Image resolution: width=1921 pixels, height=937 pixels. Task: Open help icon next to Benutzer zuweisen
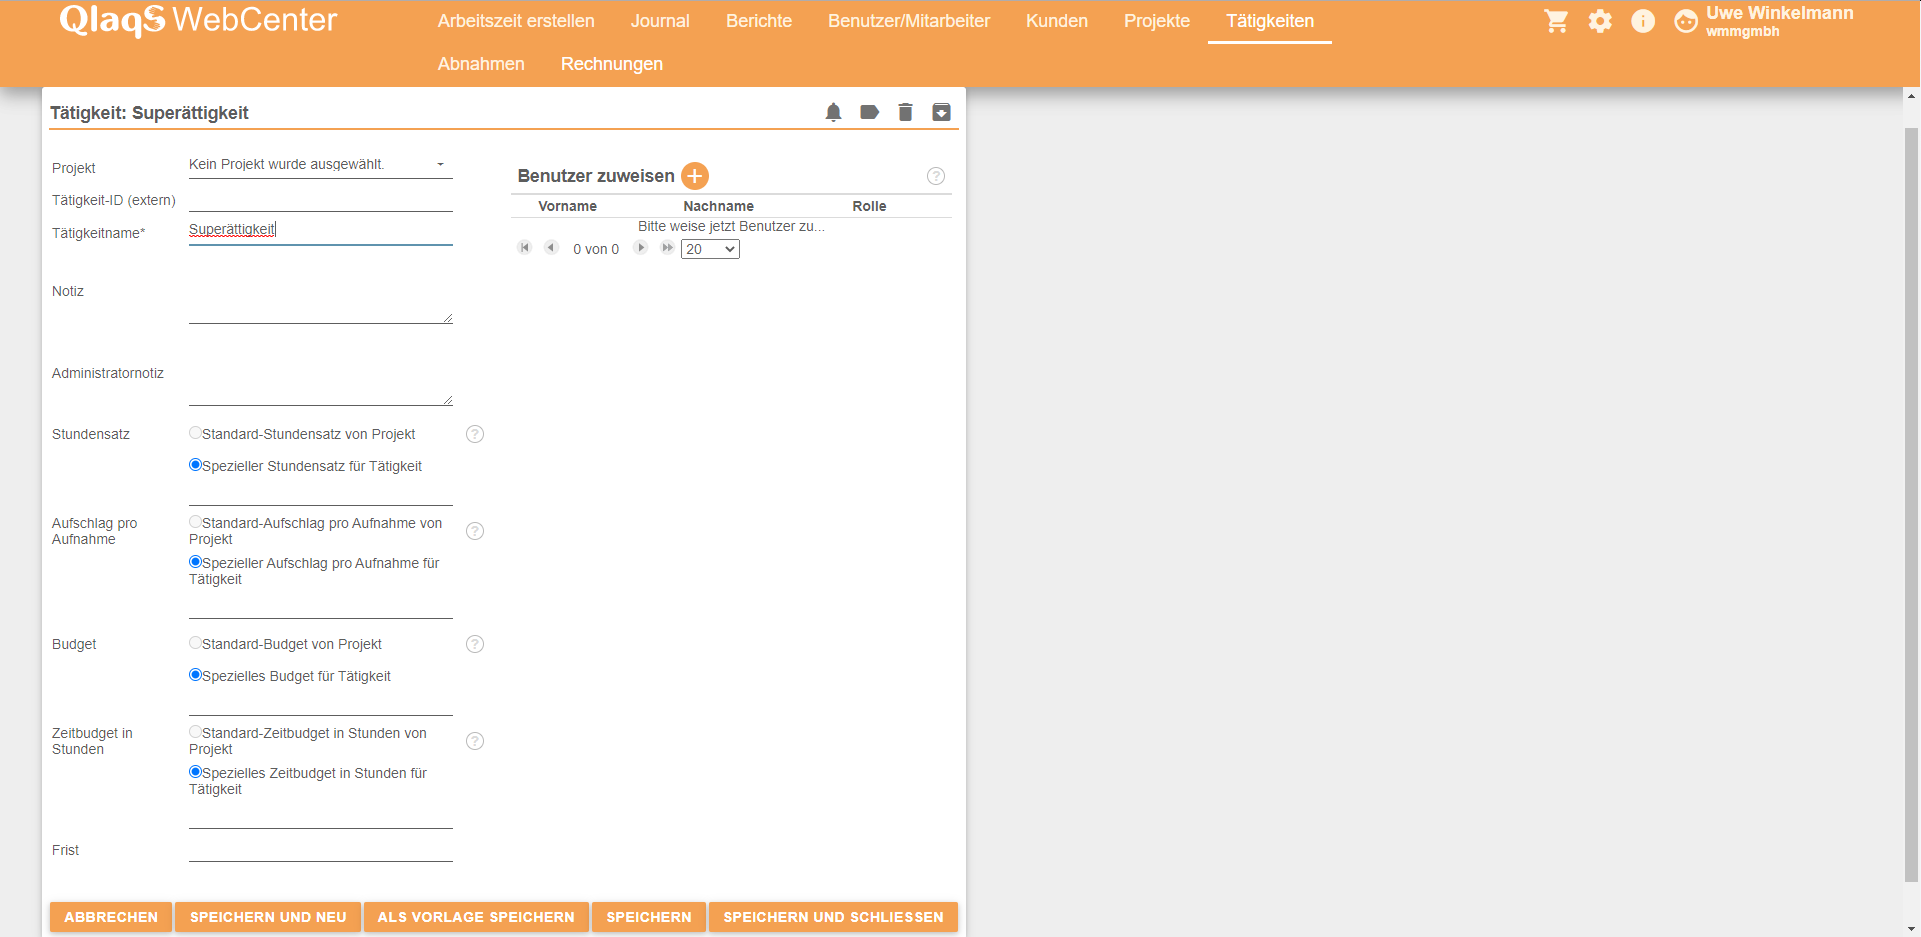[936, 176]
